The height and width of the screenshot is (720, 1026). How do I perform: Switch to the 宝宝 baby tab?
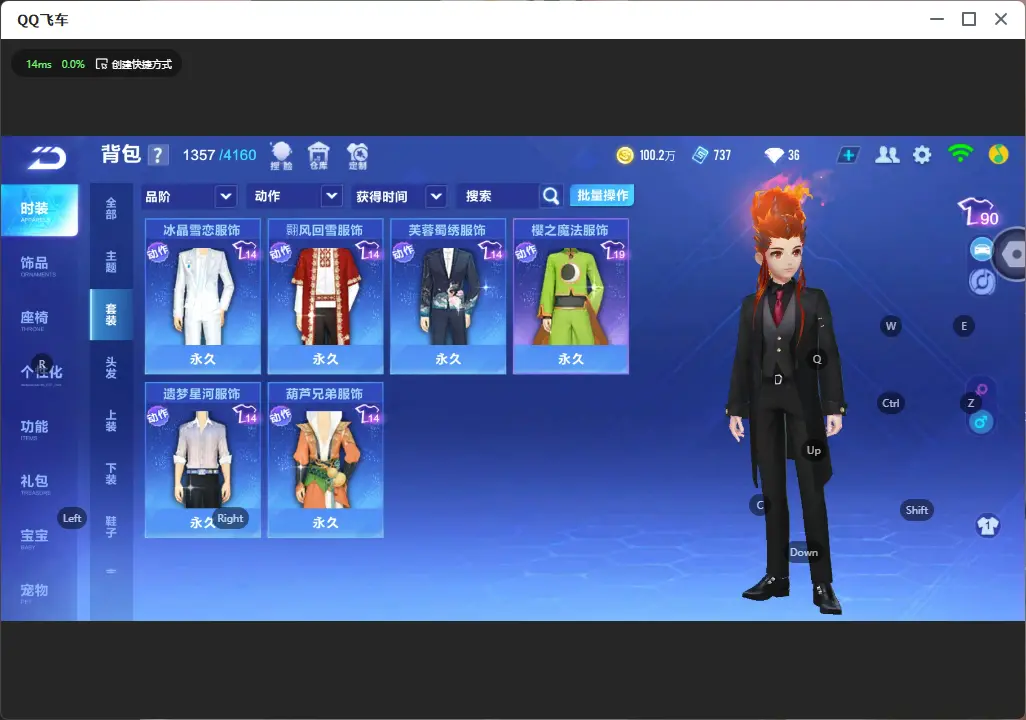point(35,537)
